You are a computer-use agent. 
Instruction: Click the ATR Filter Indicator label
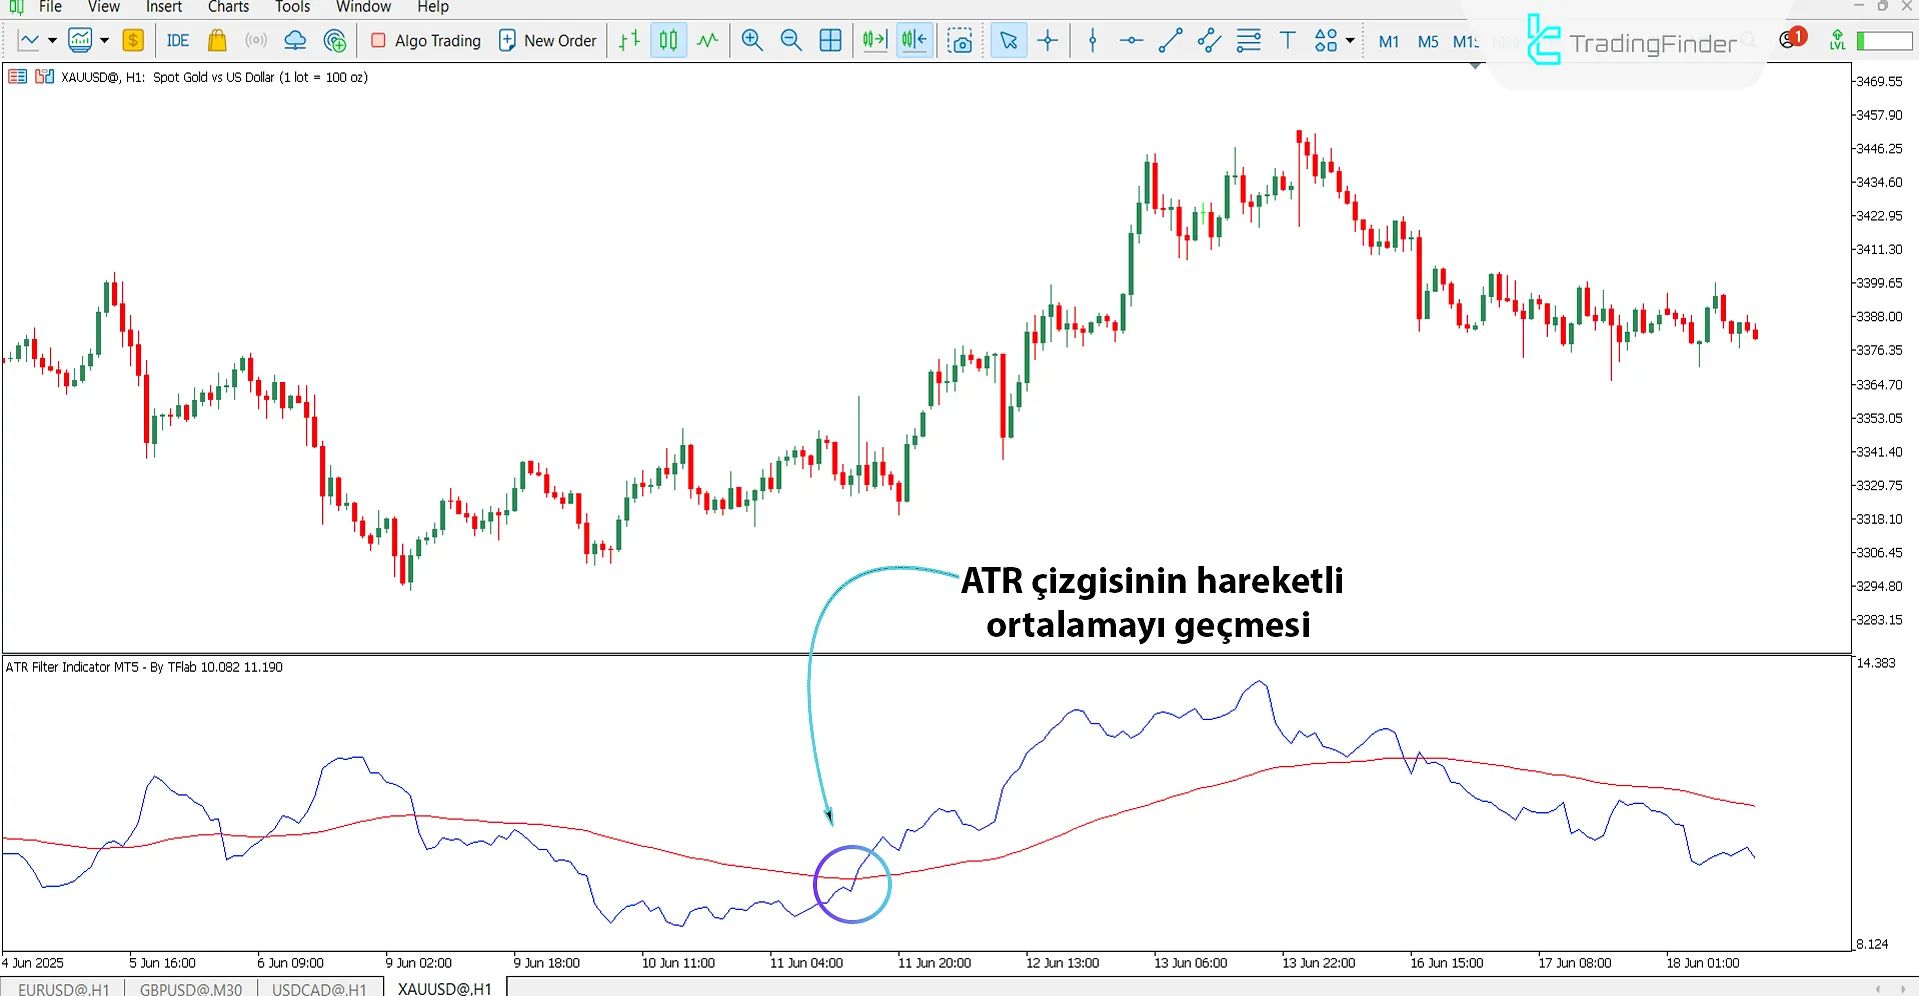click(x=144, y=667)
